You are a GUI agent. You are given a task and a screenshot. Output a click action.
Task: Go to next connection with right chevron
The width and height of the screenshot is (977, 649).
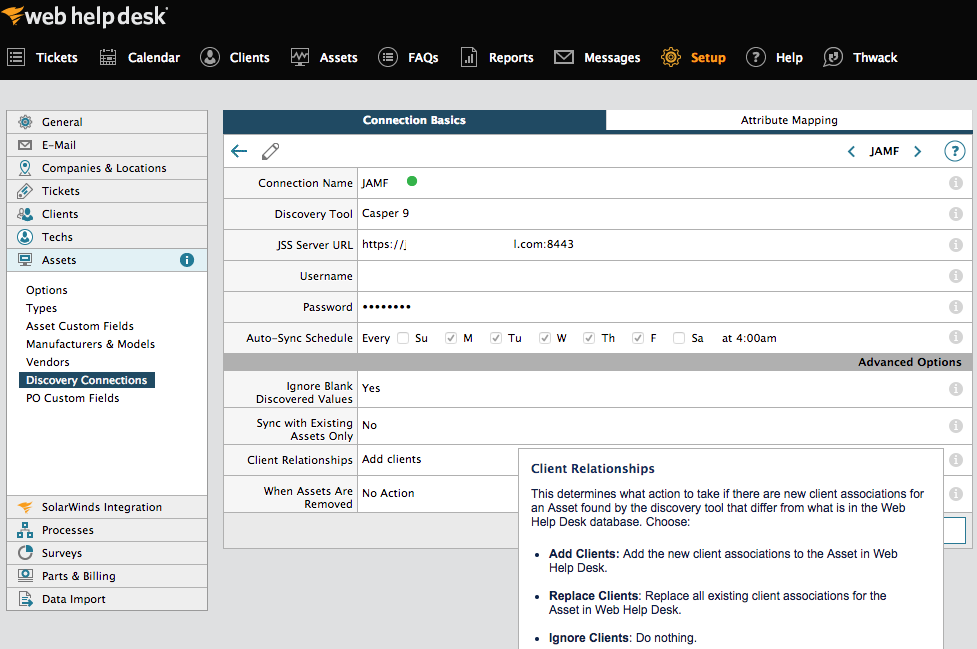tap(917, 151)
